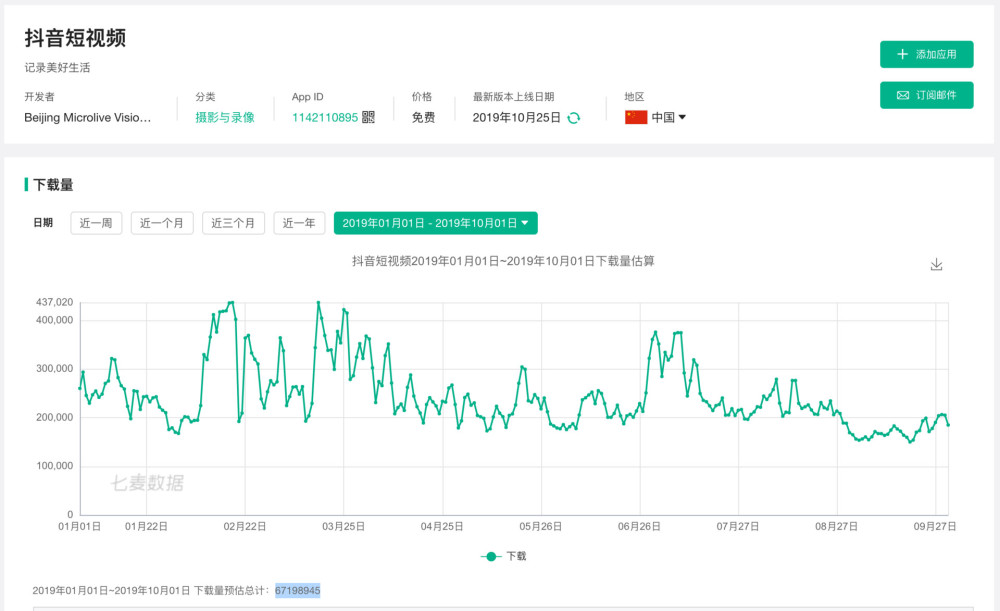Viewport: 1000px width, 611px height.
Task: Open the custom date range dropdown
Action: [x=436, y=223]
